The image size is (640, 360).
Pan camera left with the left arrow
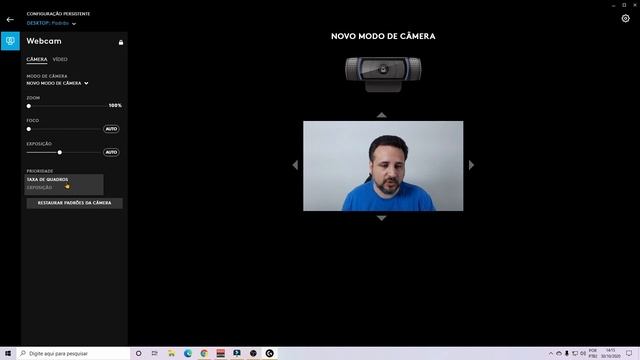tap(295, 165)
